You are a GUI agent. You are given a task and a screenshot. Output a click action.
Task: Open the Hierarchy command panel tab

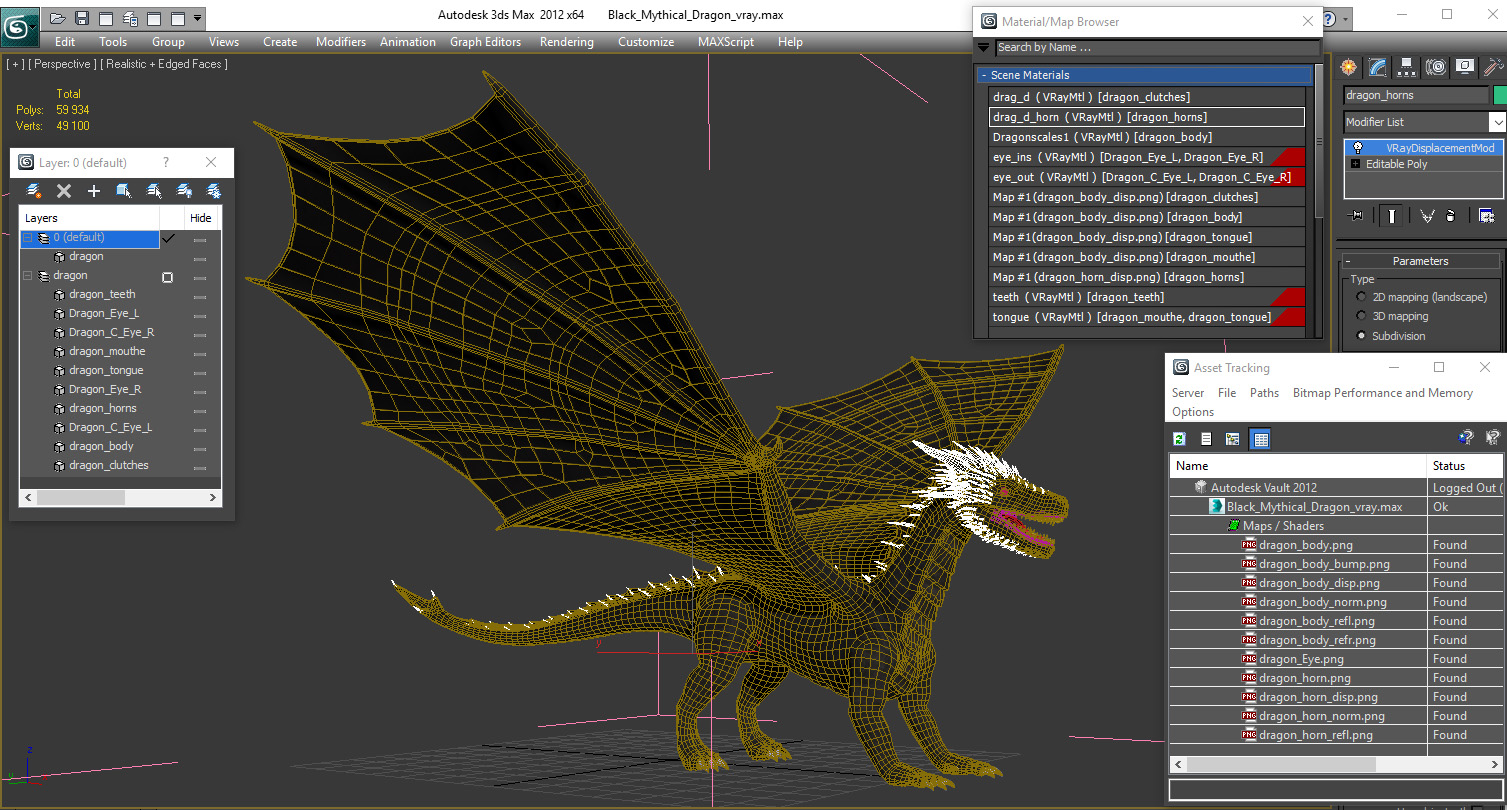(x=1407, y=67)
